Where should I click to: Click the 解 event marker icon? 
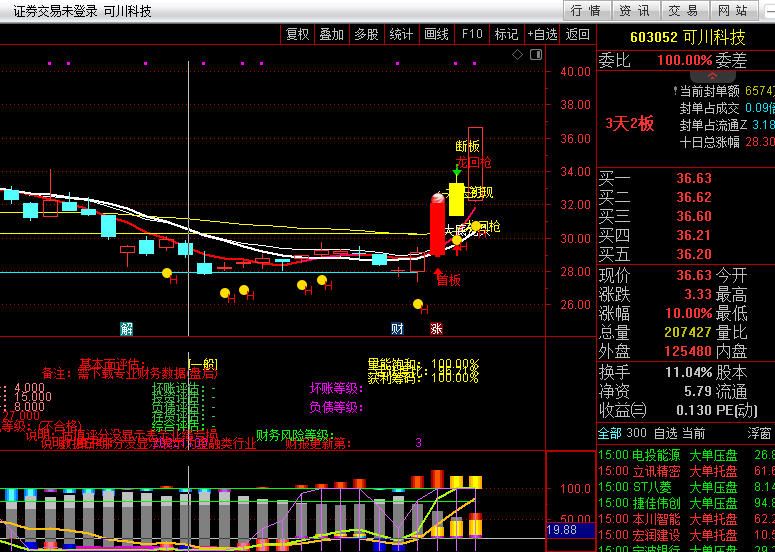(127, 329)
